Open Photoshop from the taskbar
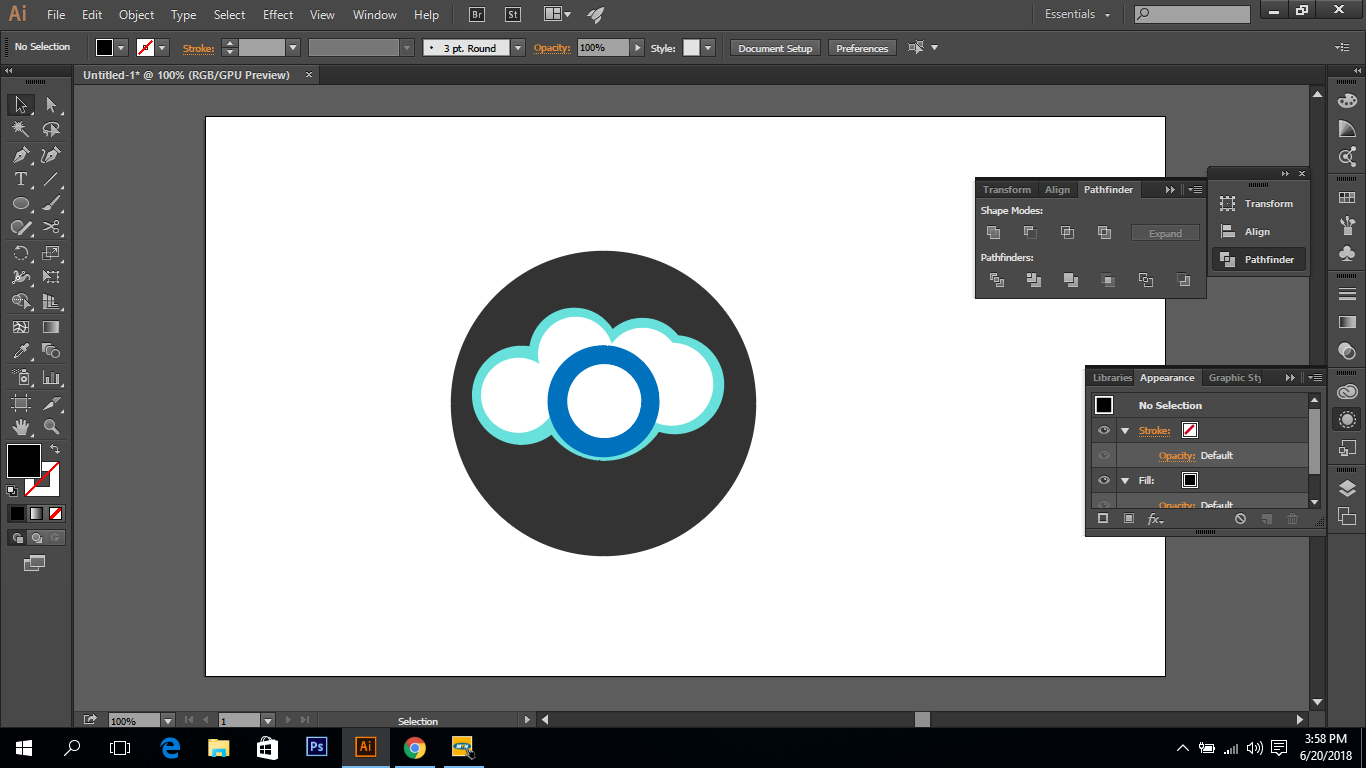Image resolution: width=1366 pixels, height=768 pixels. pos(316,747)
